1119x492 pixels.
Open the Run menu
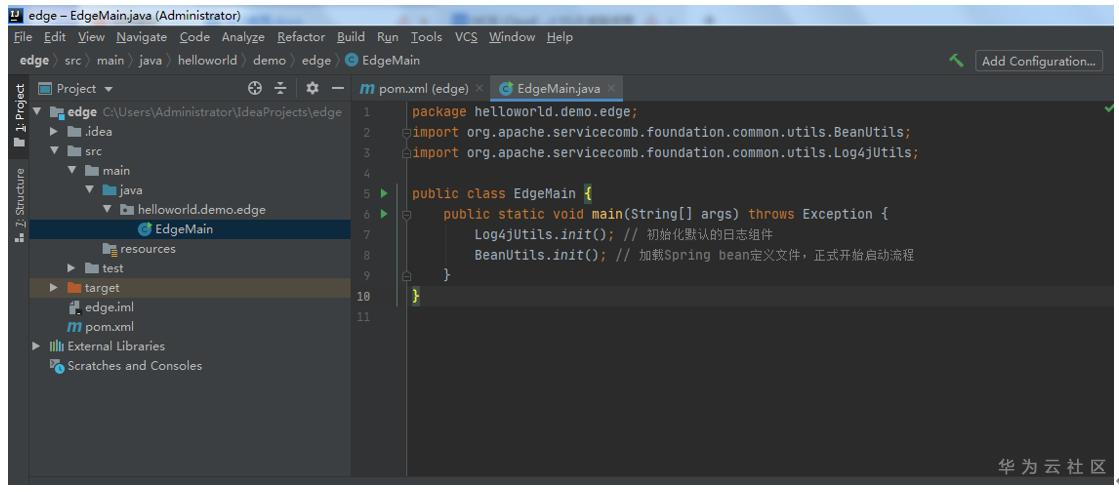[388, 37]
